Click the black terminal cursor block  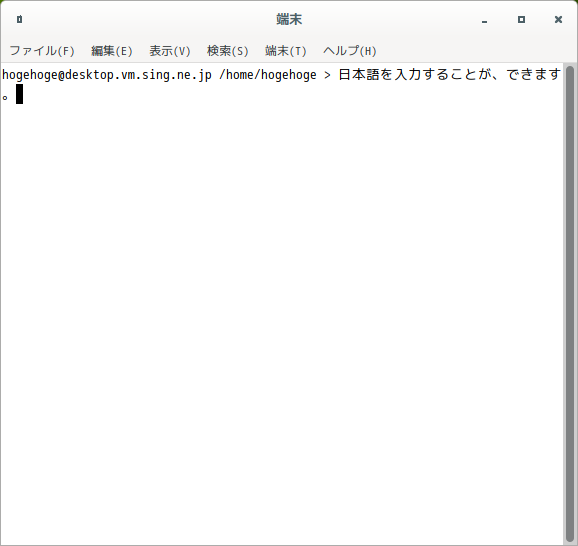click(x=19, y=94)
